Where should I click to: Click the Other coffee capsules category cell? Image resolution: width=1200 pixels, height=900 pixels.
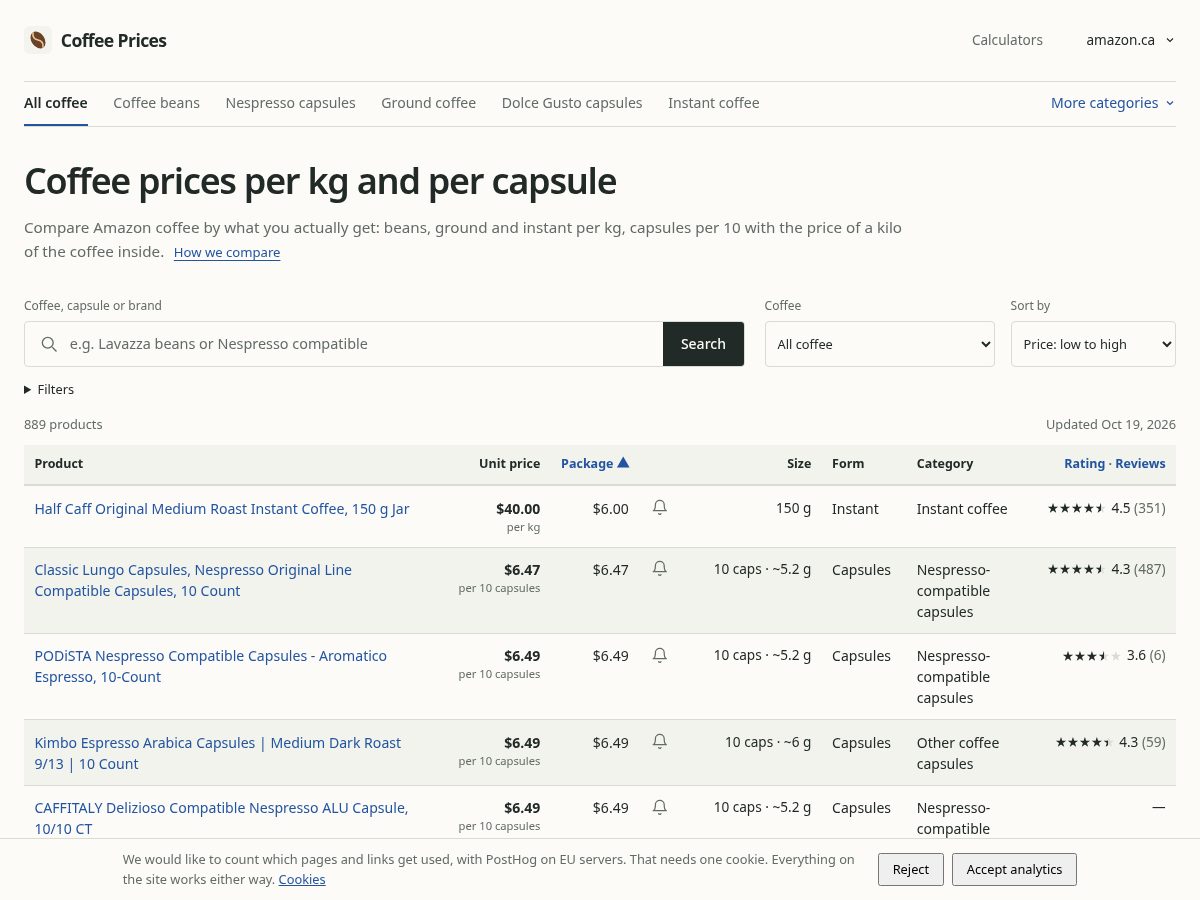958,753
